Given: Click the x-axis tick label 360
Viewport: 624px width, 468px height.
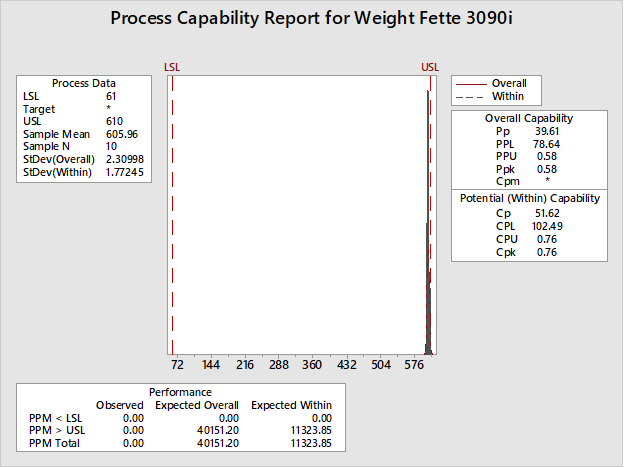Looking at the screenshot, I should pos(312,365).
